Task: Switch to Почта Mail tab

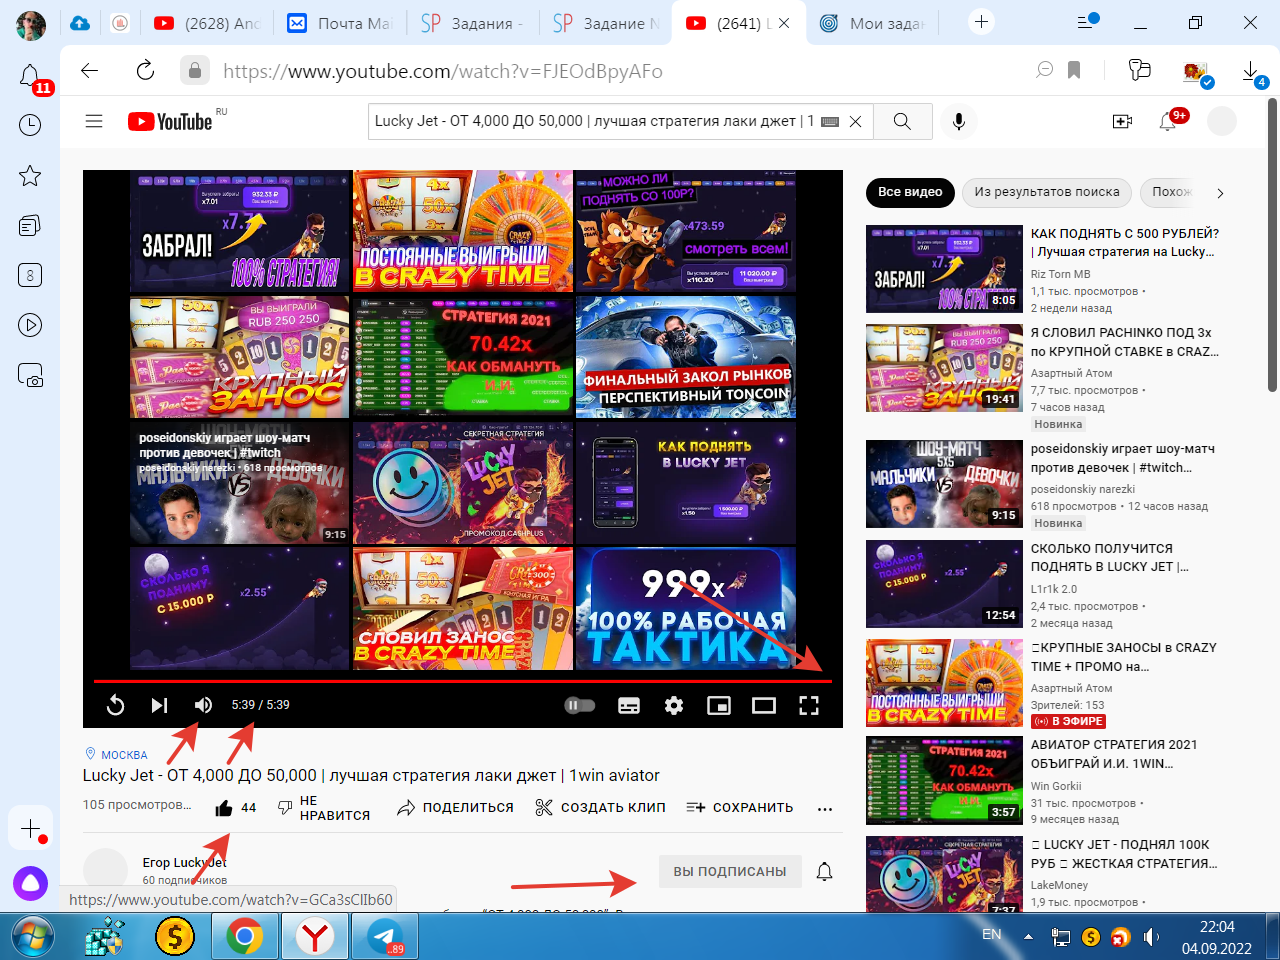Action: (x=339, y=23)
